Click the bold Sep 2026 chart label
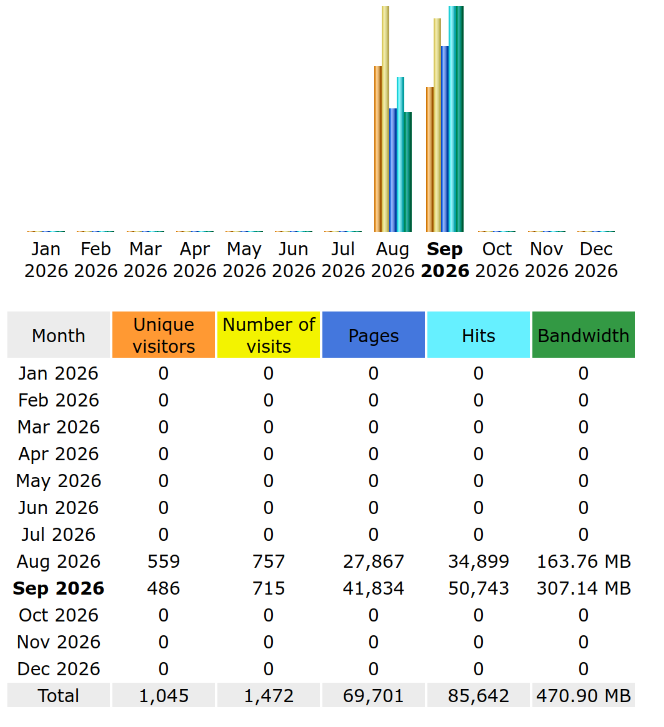Image resolution: width=664 pixels, height=727 pixels. pos(445,260)
